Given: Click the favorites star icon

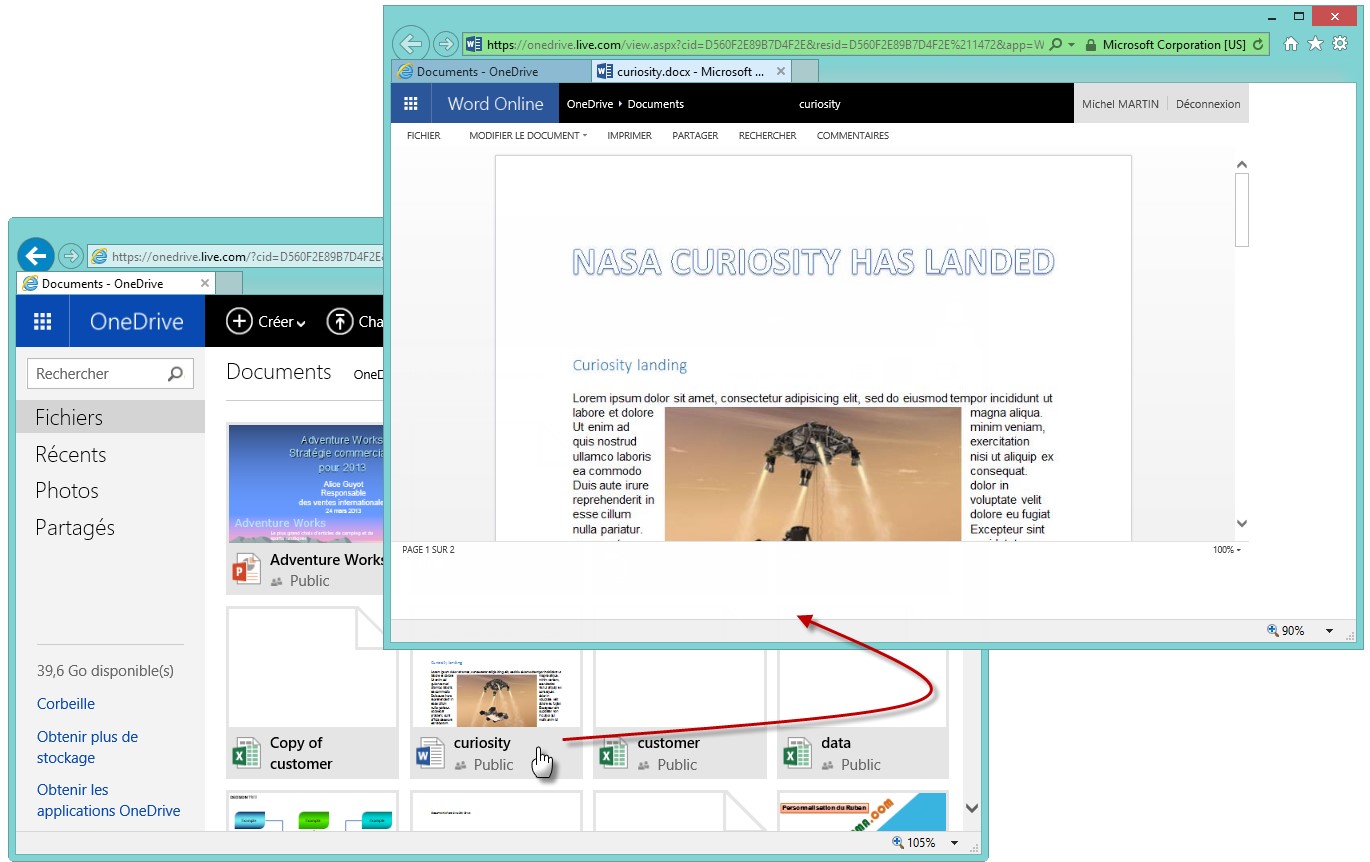Looking at the screenshot, I should 1315,44.
